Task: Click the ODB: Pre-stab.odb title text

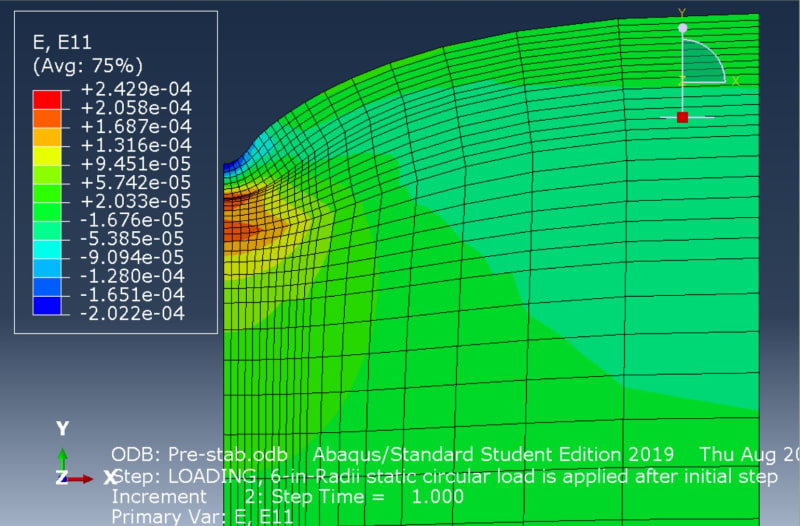Action: point(199,454)
